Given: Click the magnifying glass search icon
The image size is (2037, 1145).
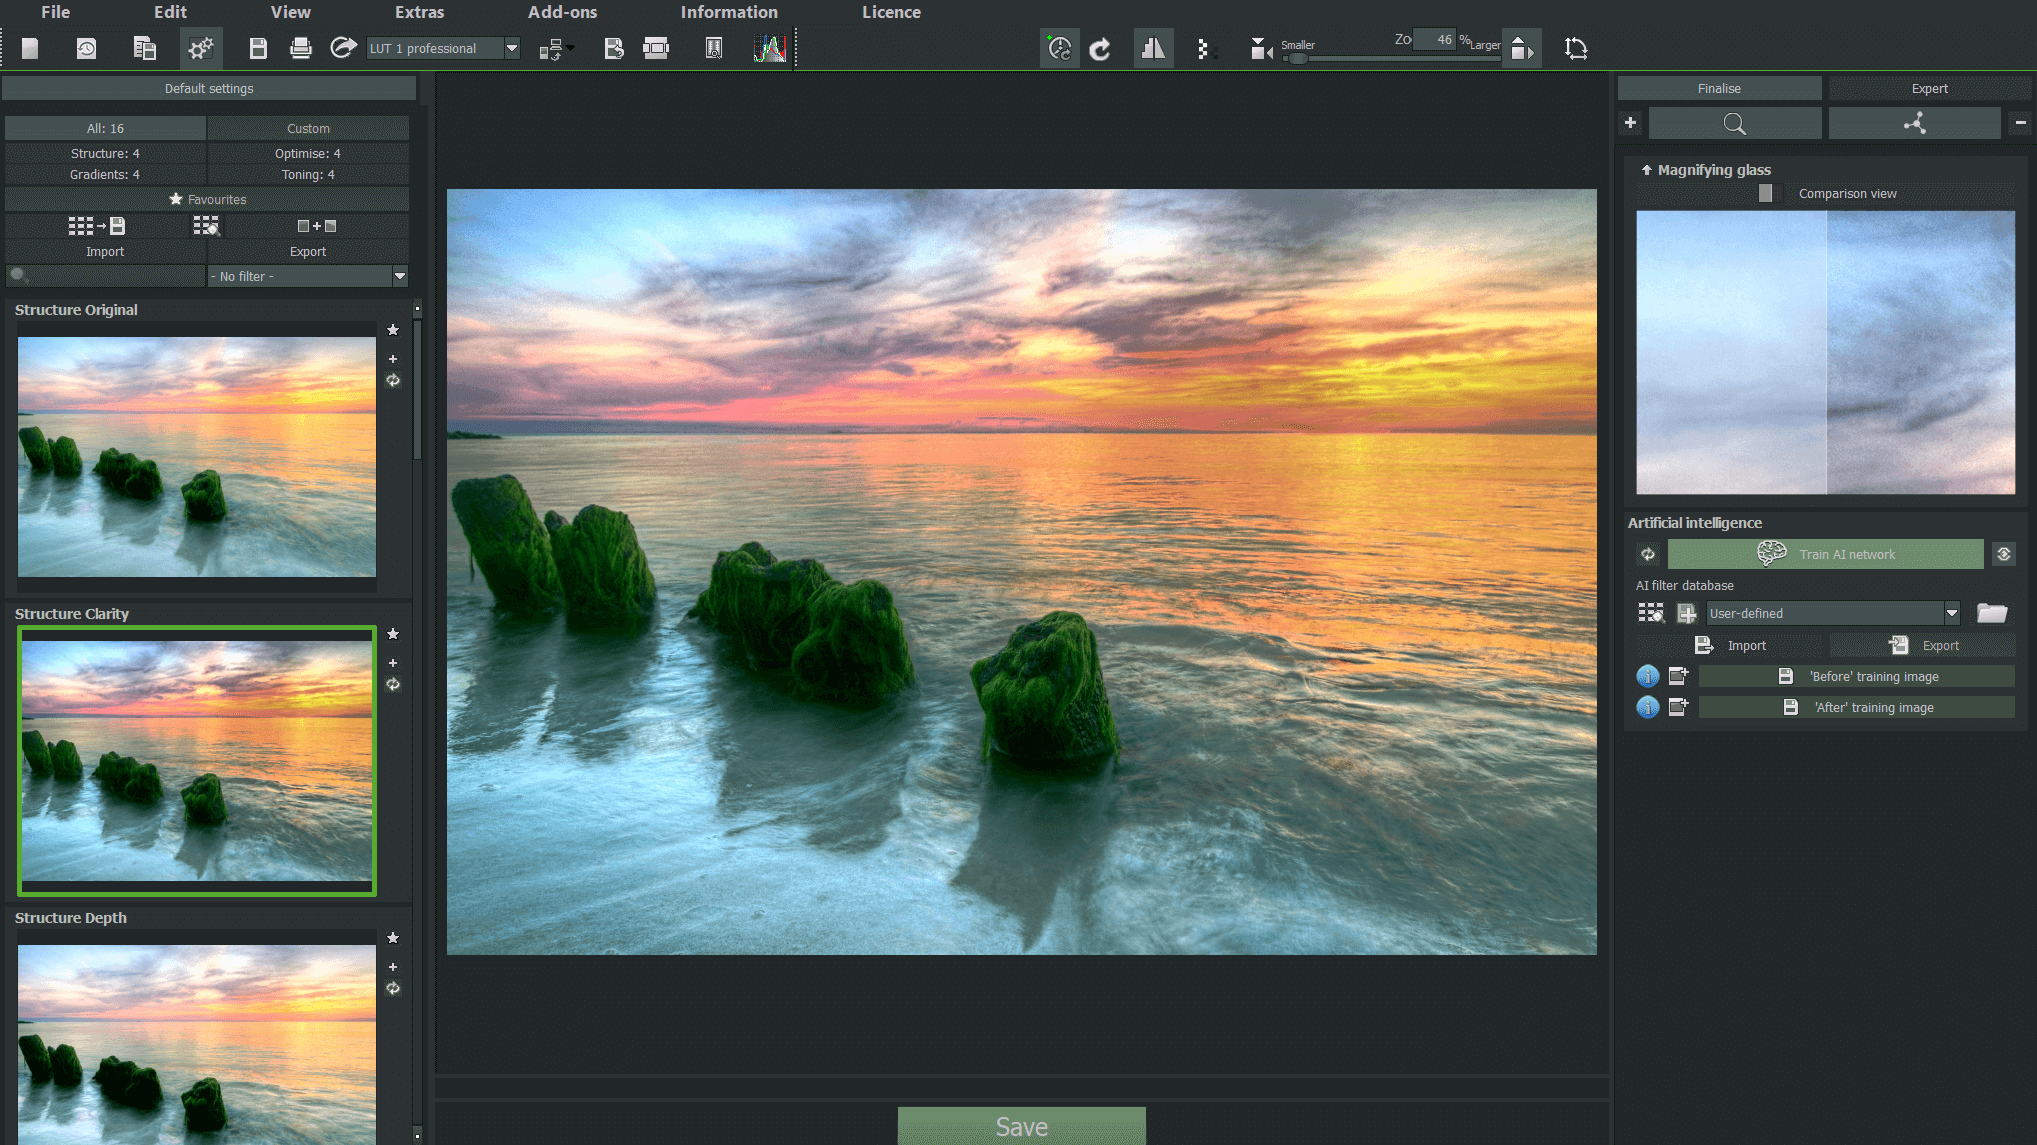Looking at the screenshot, I should [x=1733, y=123].
